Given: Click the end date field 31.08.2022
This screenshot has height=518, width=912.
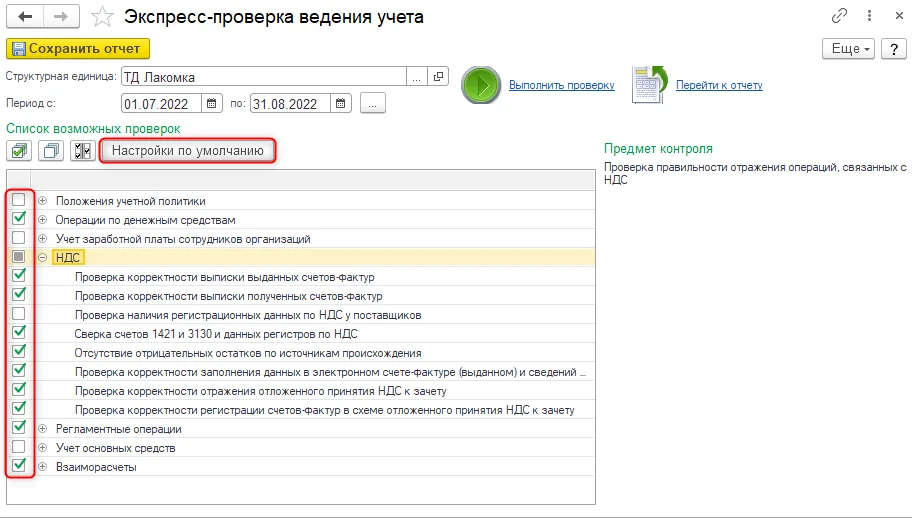Looking at the screenshot, I should 290,103.
